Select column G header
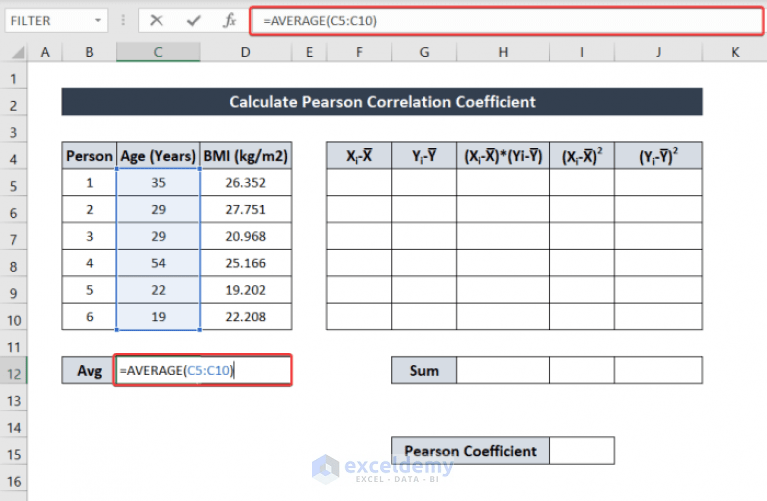767x501 pixels. 424,52
